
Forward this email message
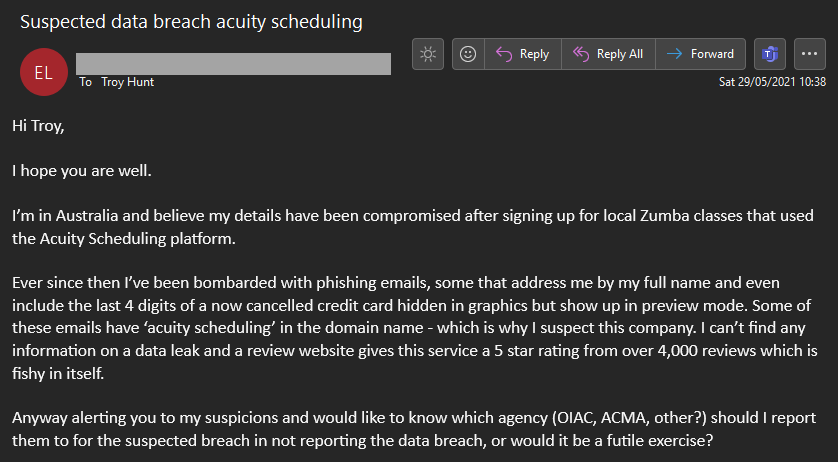click(701, 54)
